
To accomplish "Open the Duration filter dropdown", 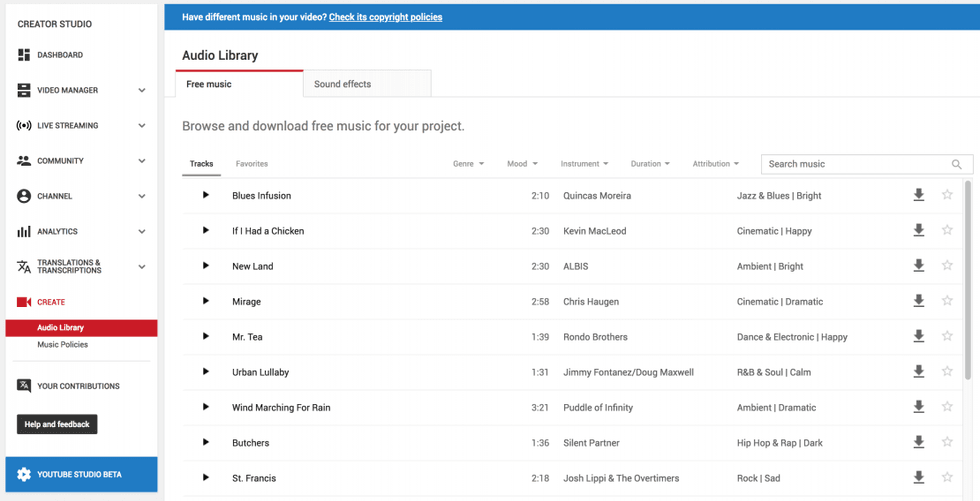I will coord(650,164).
